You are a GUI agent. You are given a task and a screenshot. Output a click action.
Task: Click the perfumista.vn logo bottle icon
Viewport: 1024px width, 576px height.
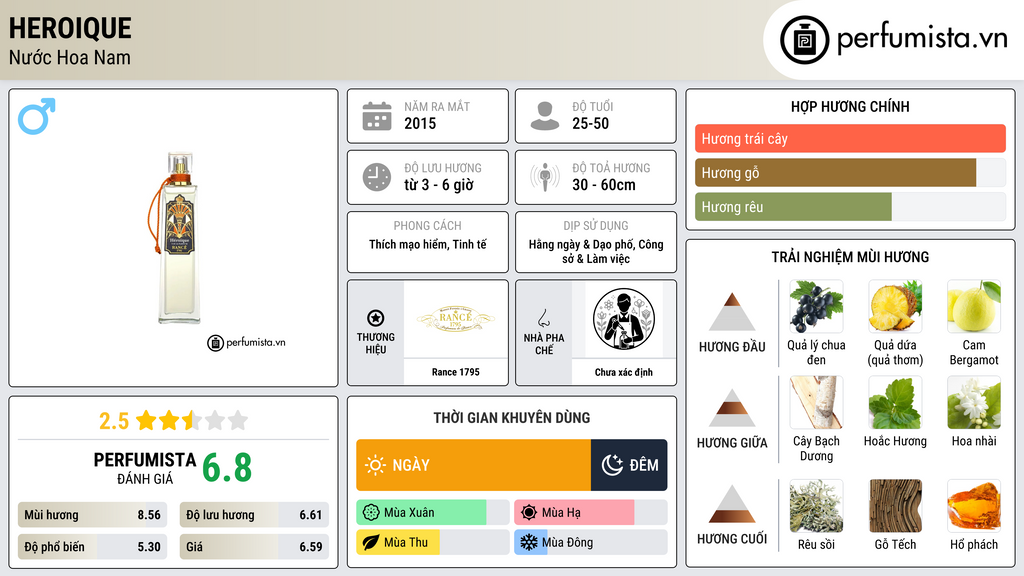pos(804,40)
